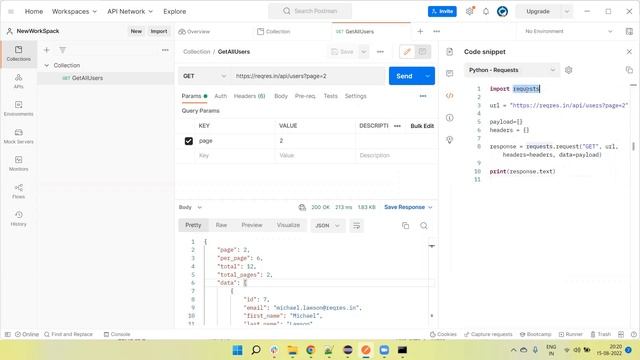The height and width of the screenshot is (360, 640).
Task: Open the comment icon beside pencil
Action: coord(422,52)
